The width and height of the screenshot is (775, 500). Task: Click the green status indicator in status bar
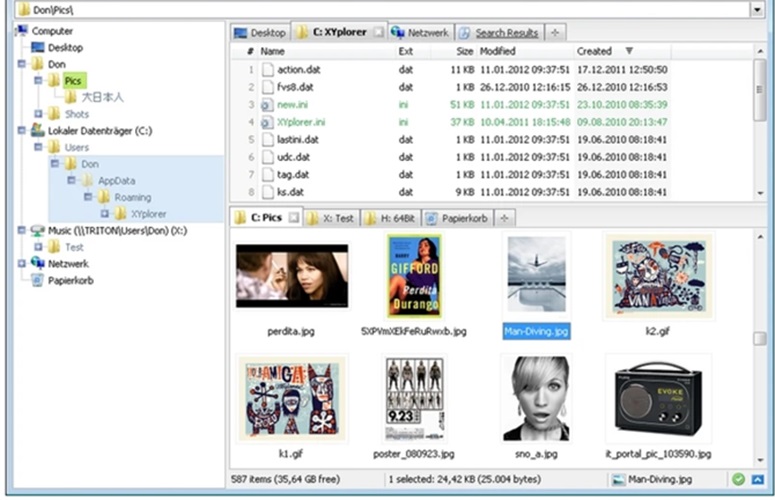pyautogui.click(x=738, y=480)
